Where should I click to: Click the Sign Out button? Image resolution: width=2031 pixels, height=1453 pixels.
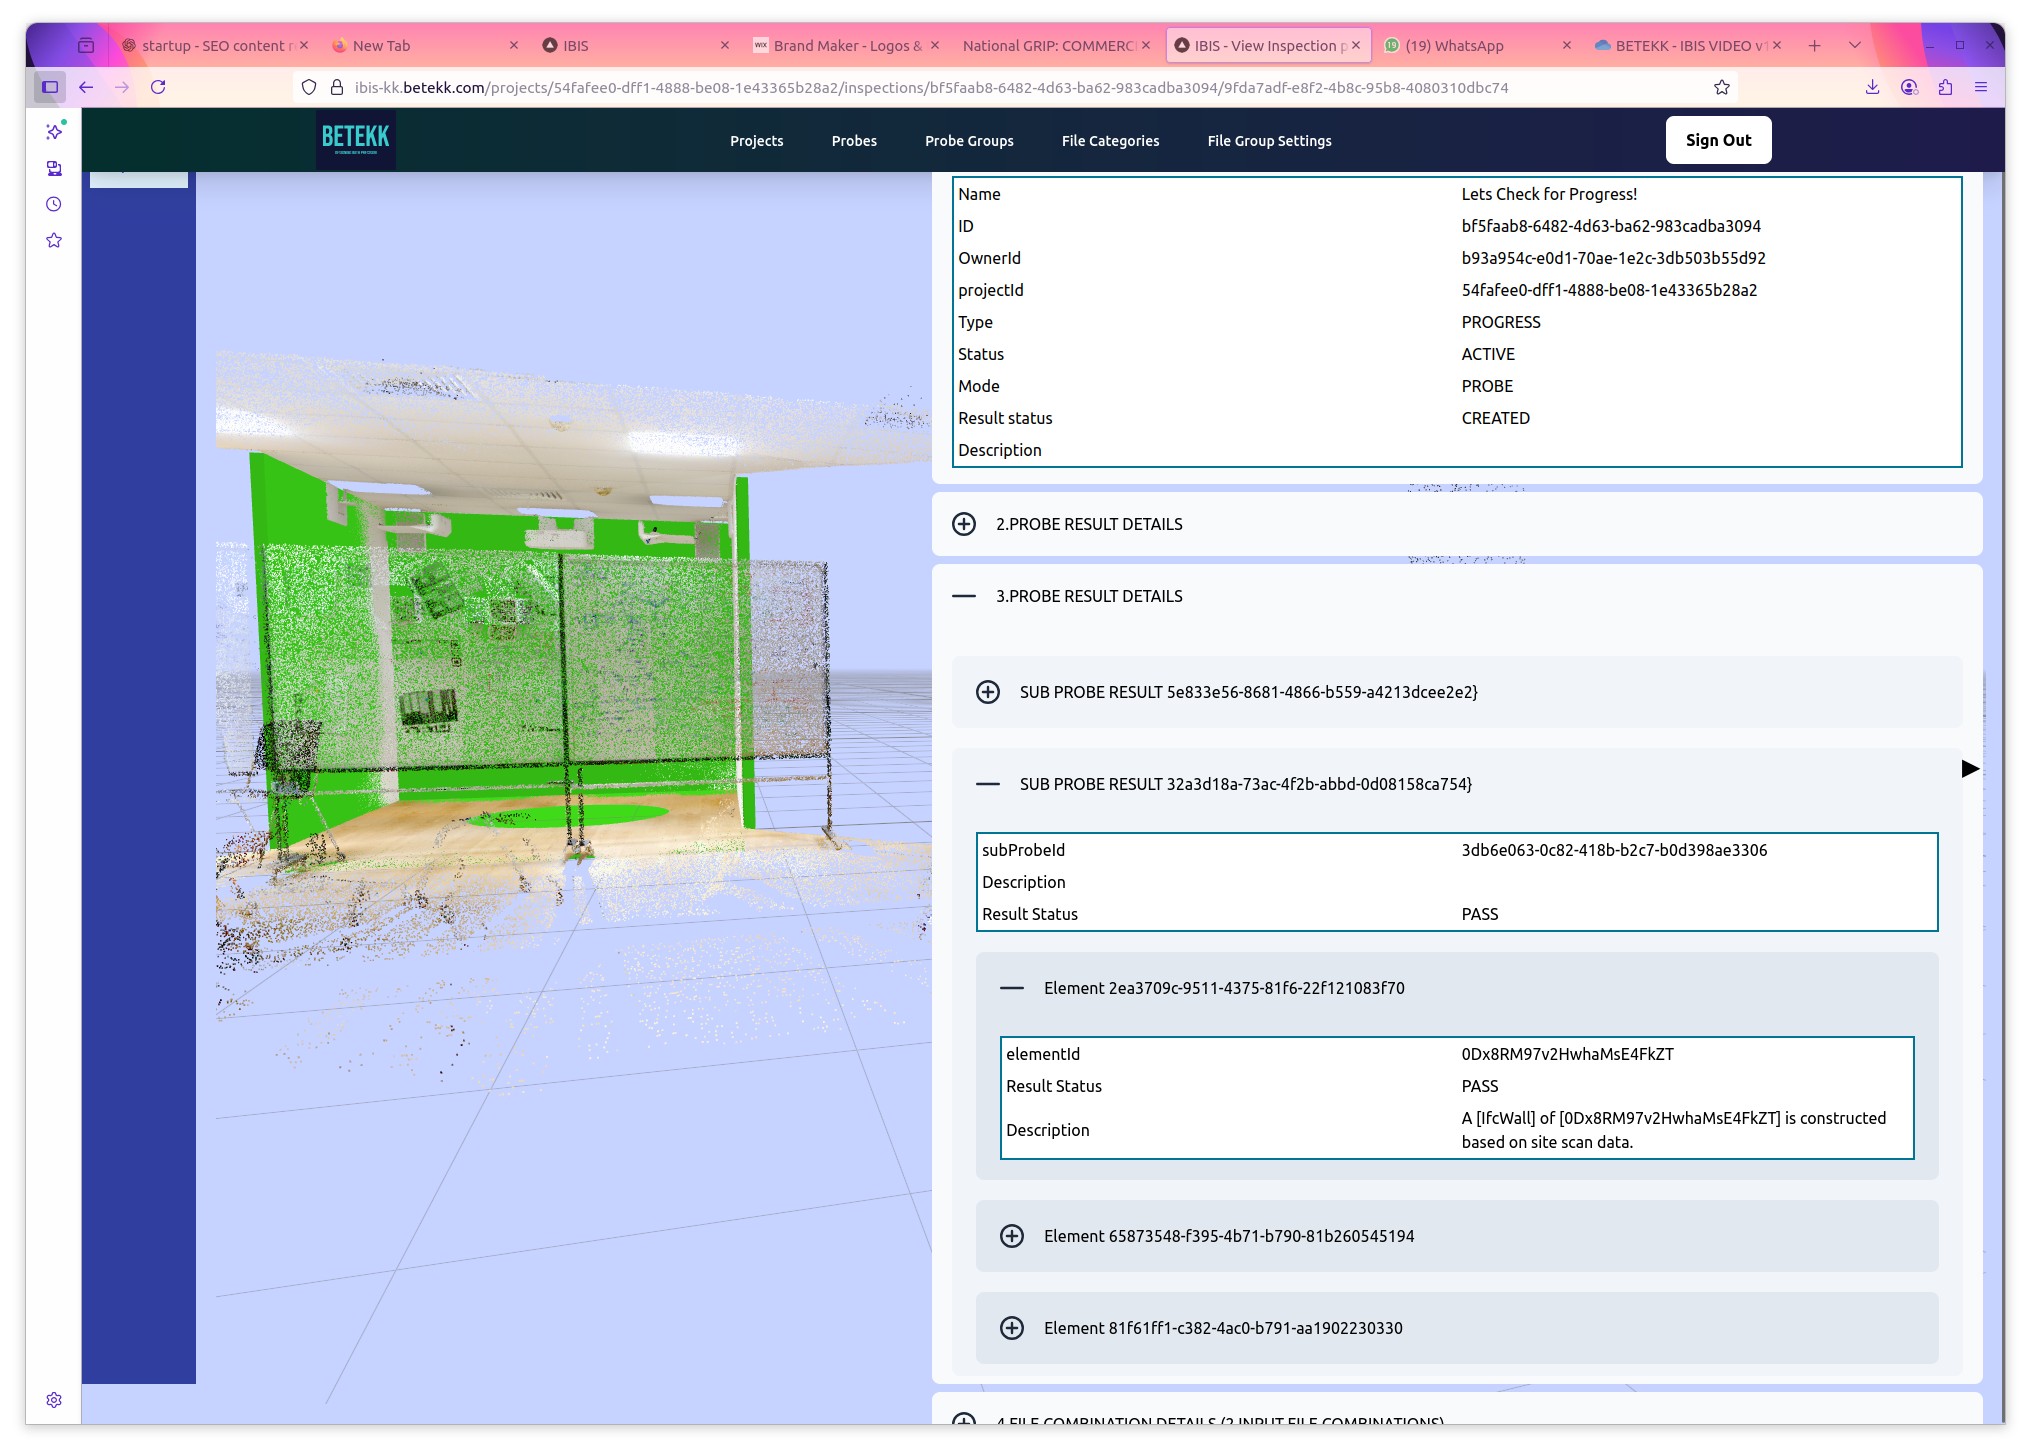pyautogui.click(x=1718, y=140)
